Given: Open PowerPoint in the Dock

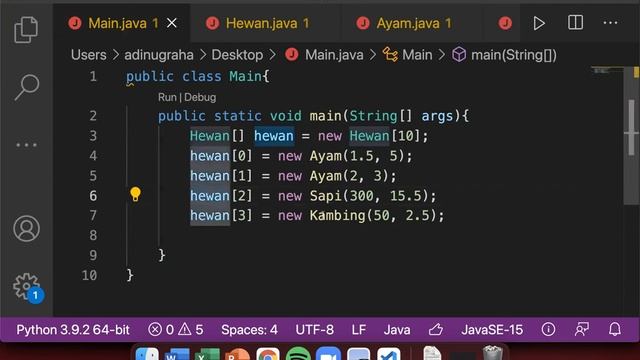Looking at the screenshot, I should (x=237, y=354).
